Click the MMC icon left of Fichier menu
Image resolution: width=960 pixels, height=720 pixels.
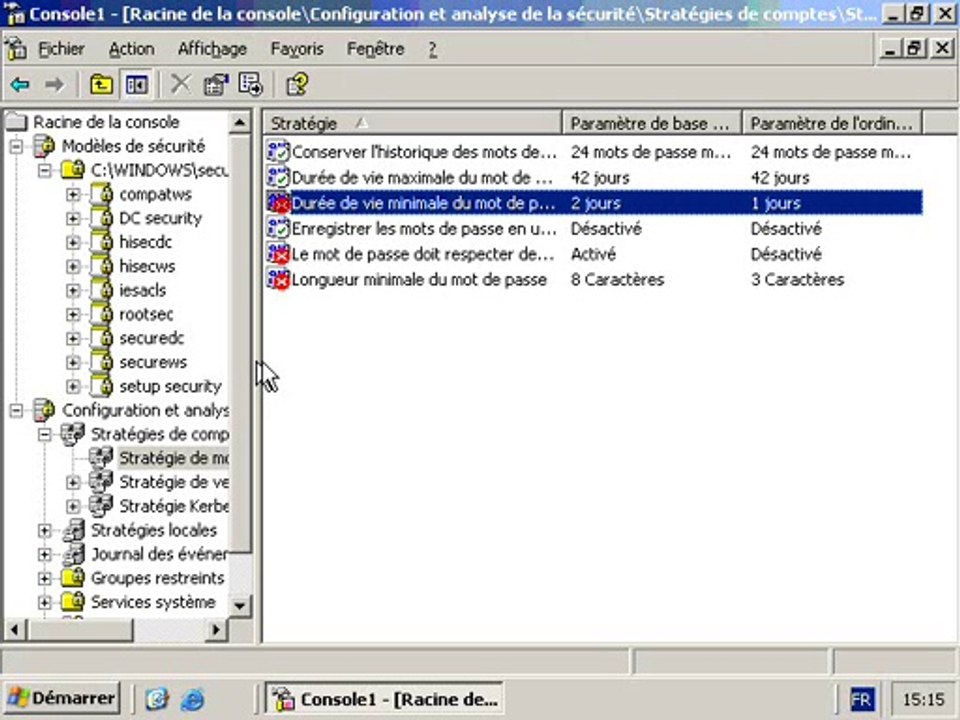tap(16, 48)
